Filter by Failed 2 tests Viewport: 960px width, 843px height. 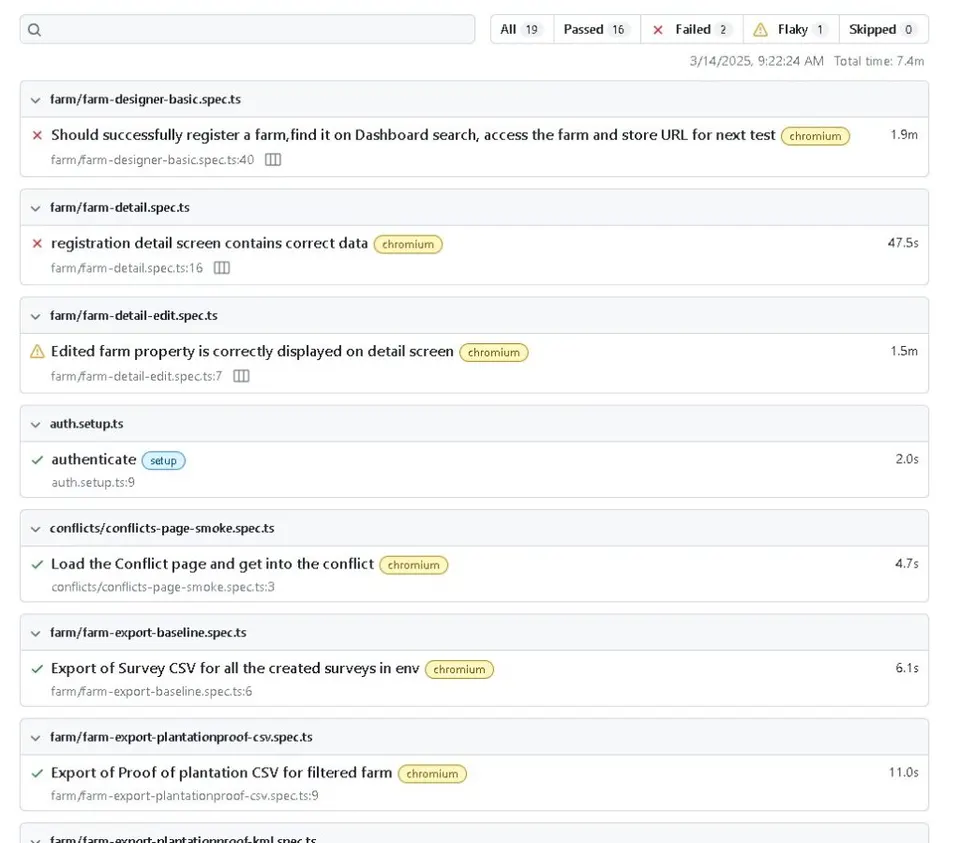(692, 29)
